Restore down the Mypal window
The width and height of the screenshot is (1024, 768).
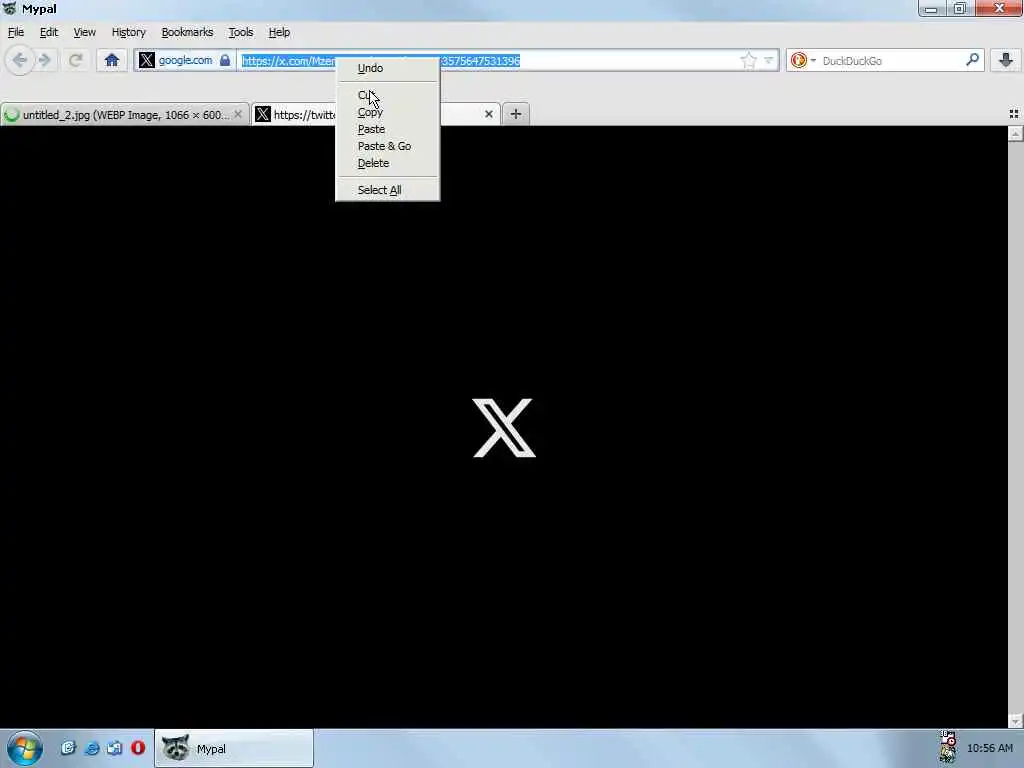click(x=959, y=8)
